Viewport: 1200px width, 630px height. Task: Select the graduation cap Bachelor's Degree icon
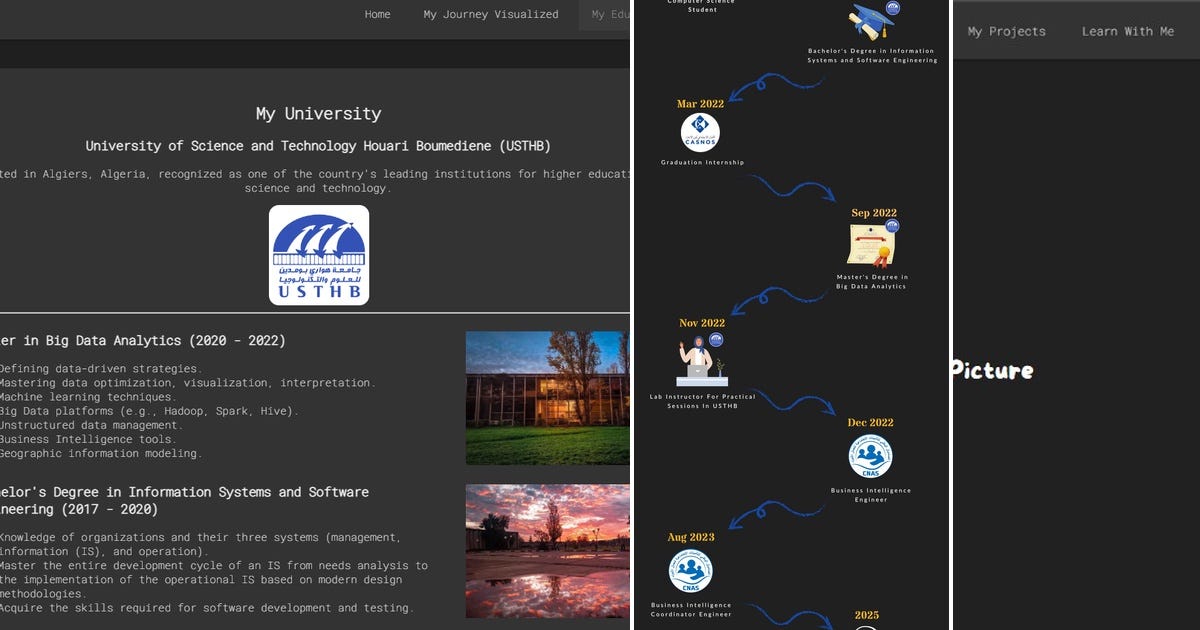click(x=871, y=18)
